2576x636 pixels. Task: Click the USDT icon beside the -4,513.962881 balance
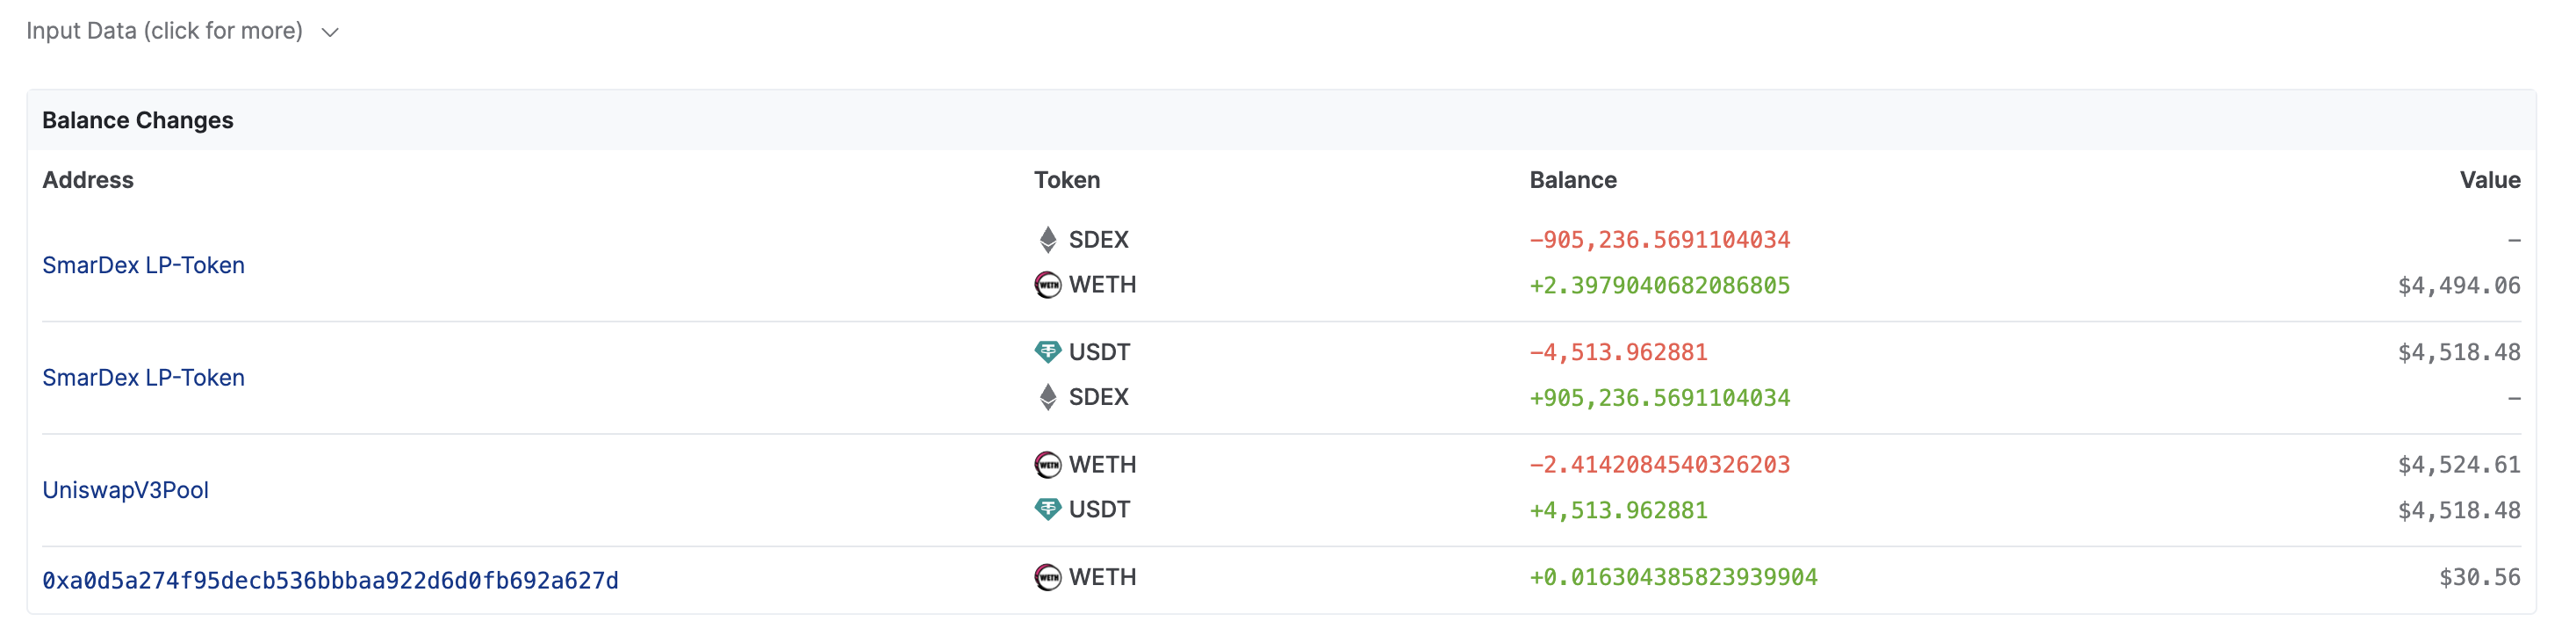(x=1047, y=352)
